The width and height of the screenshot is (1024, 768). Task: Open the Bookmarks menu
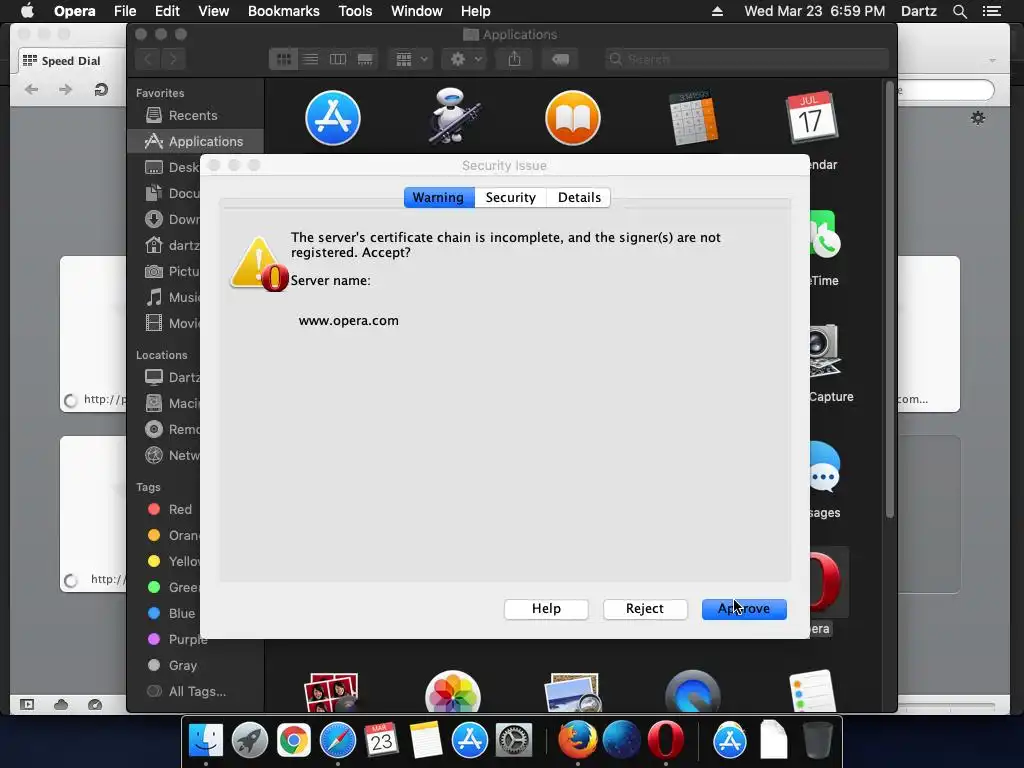click(x=283, y=11)
